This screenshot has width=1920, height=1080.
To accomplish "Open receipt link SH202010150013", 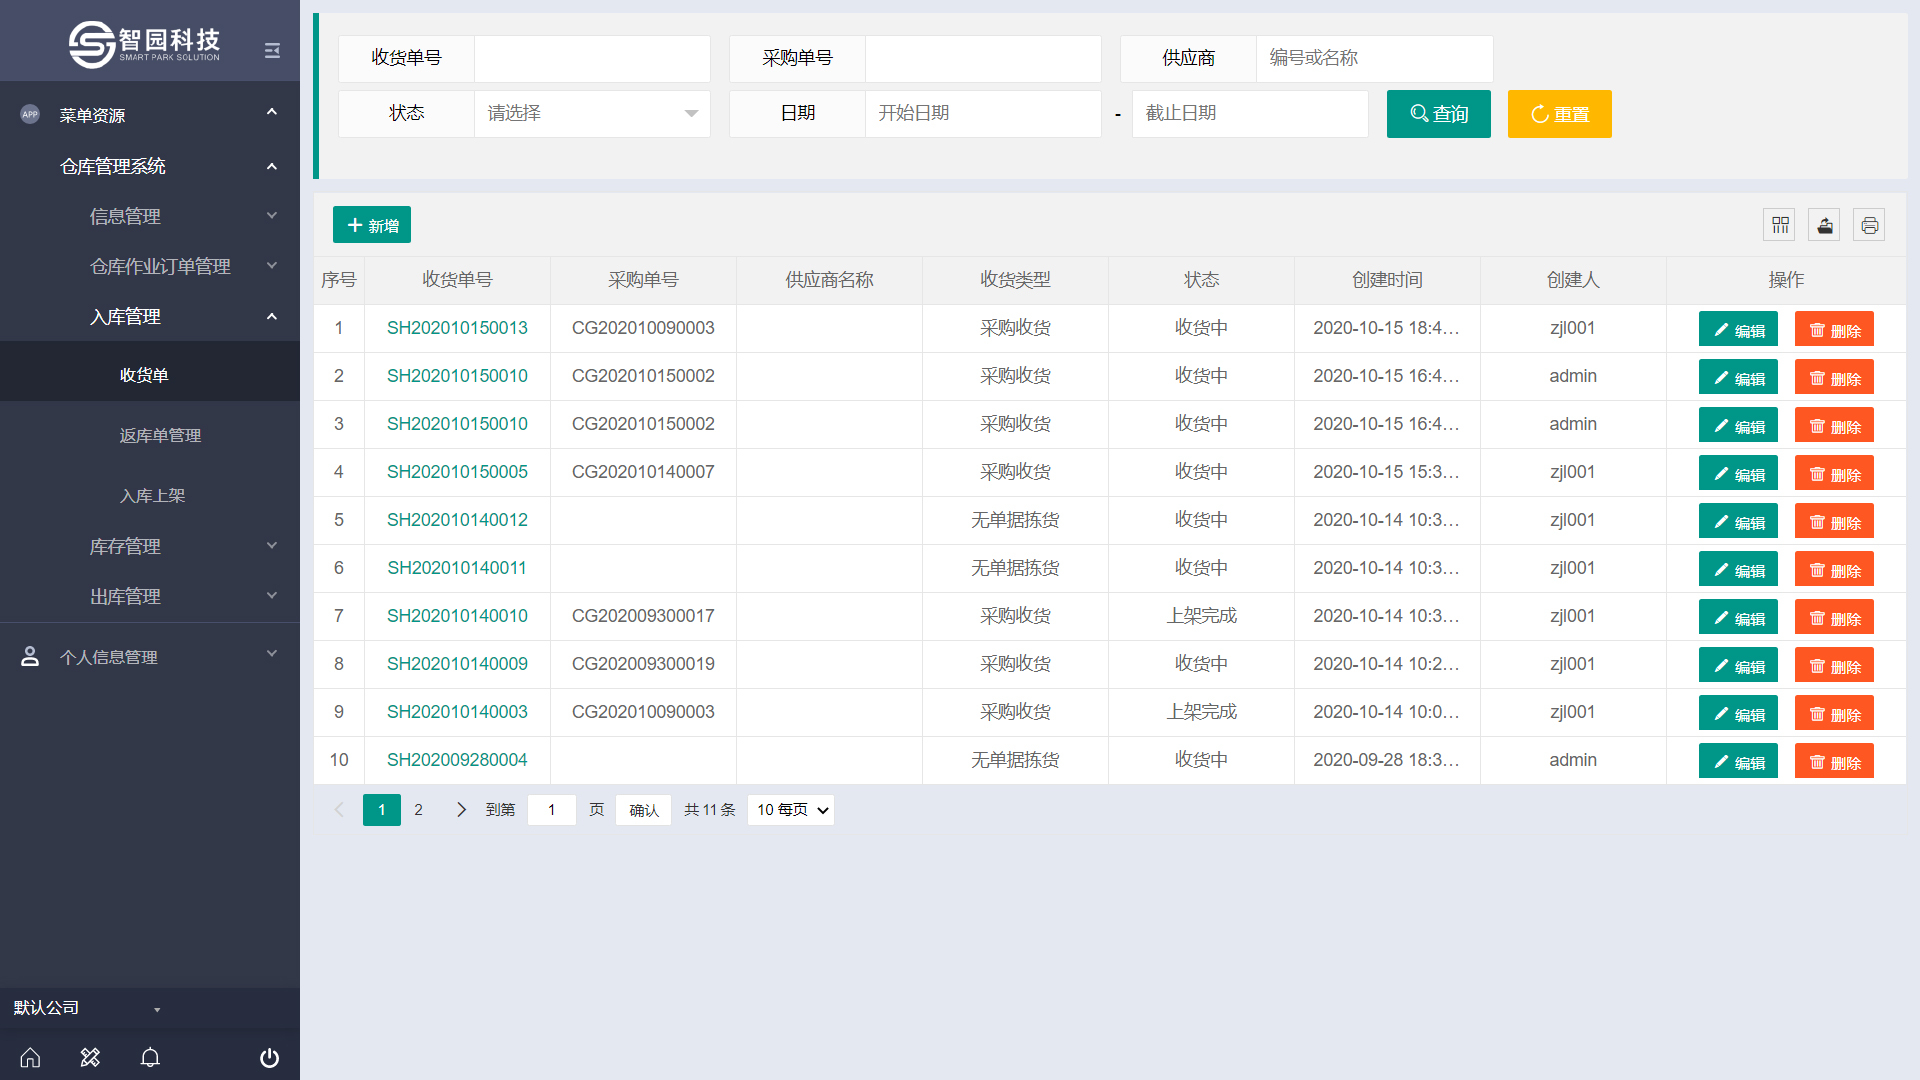I will 457,328.
